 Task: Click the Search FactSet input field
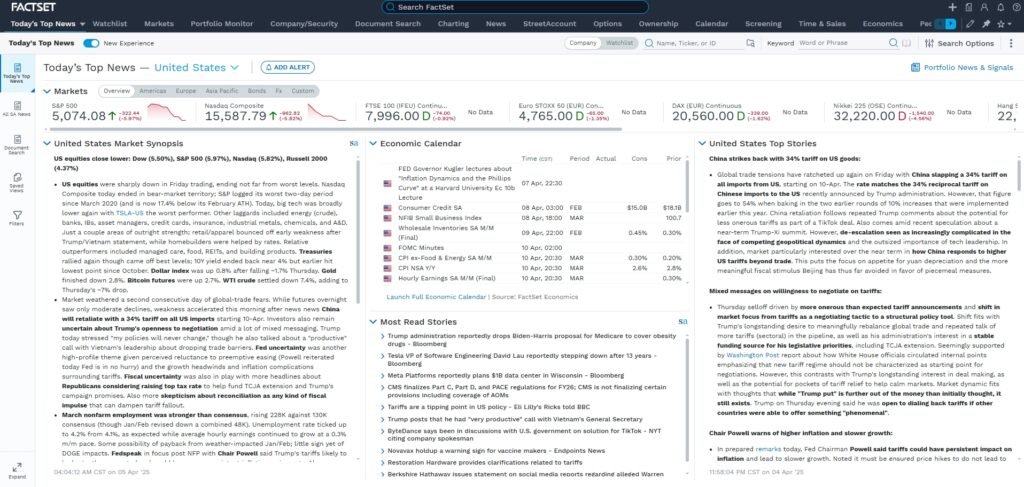coord(511,7)
